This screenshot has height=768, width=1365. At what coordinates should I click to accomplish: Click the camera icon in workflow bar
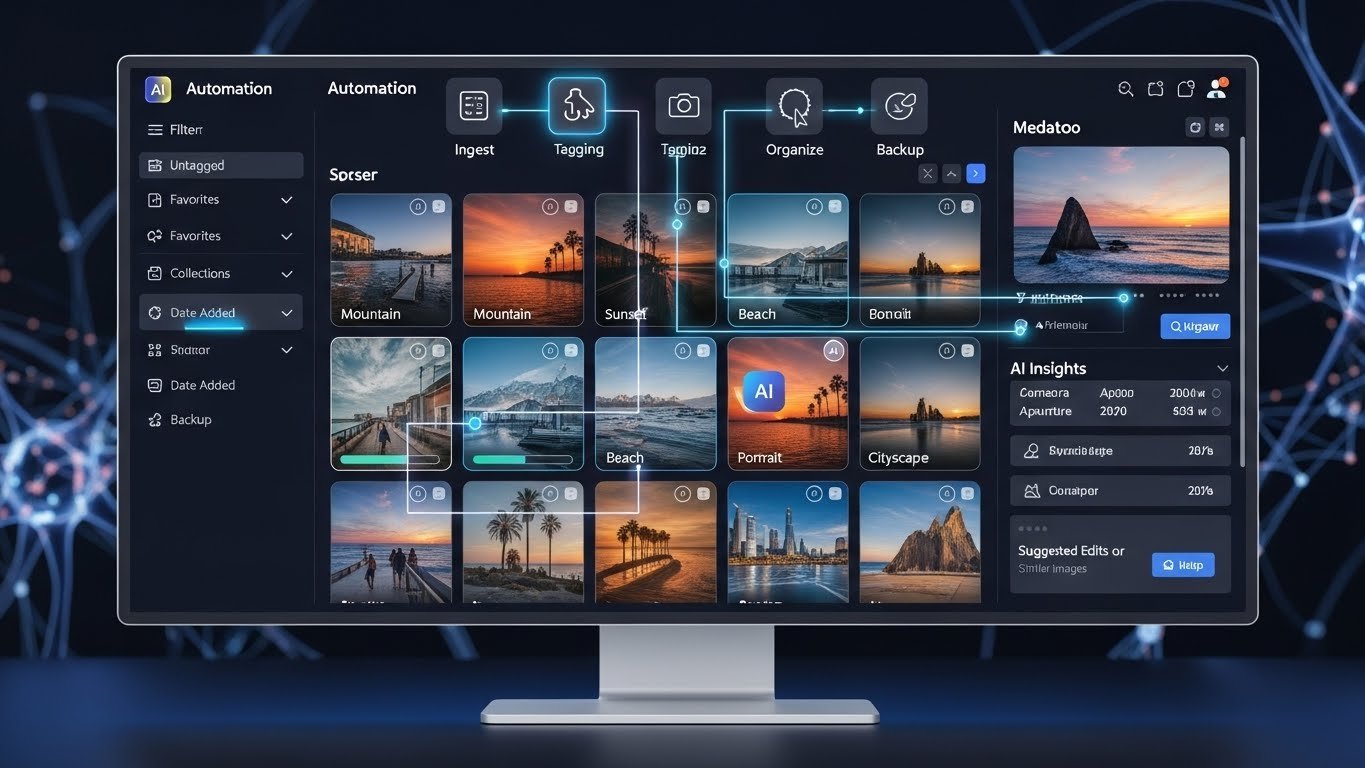tap(683, 106)
